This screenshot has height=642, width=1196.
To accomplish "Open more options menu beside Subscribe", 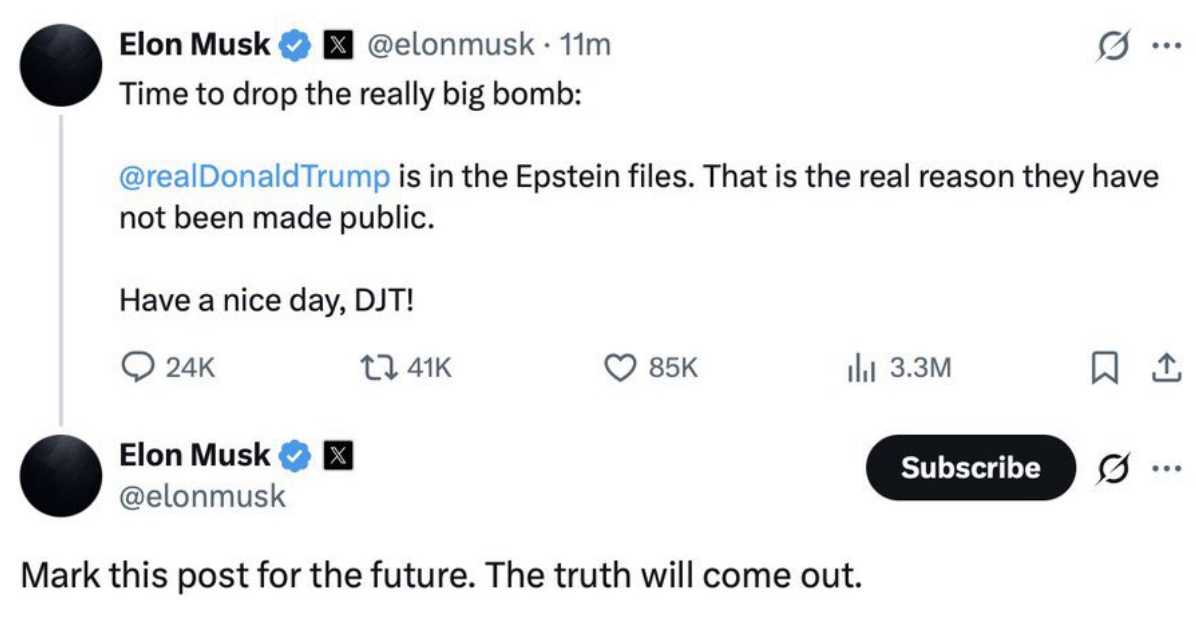I will click(1164, 468).
